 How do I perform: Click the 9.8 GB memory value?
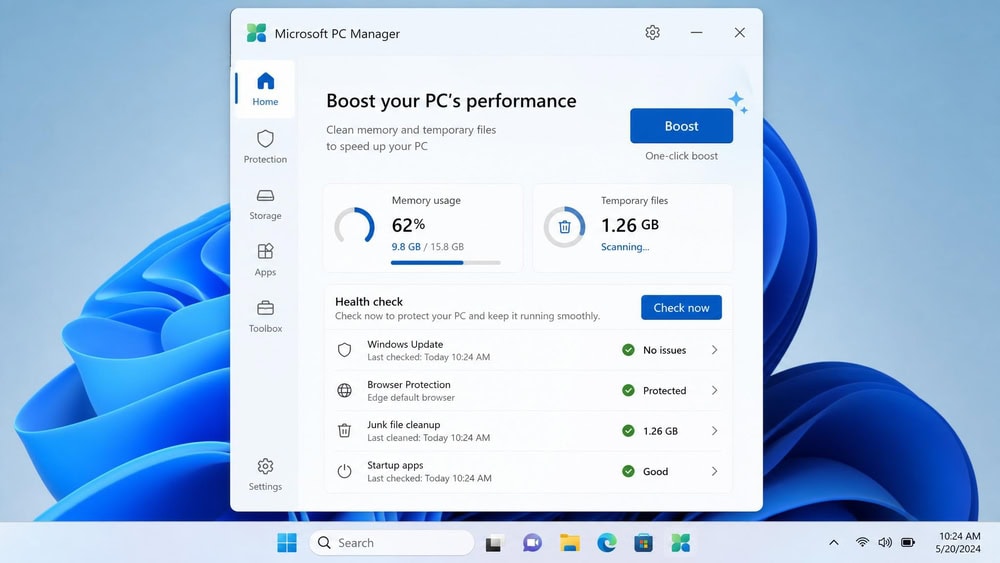point(406,247)
